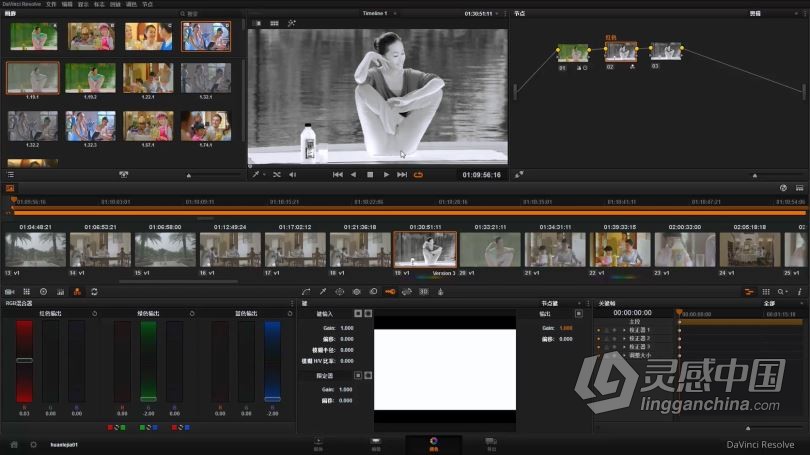Switch to the Edit page tab

point(376,444)
